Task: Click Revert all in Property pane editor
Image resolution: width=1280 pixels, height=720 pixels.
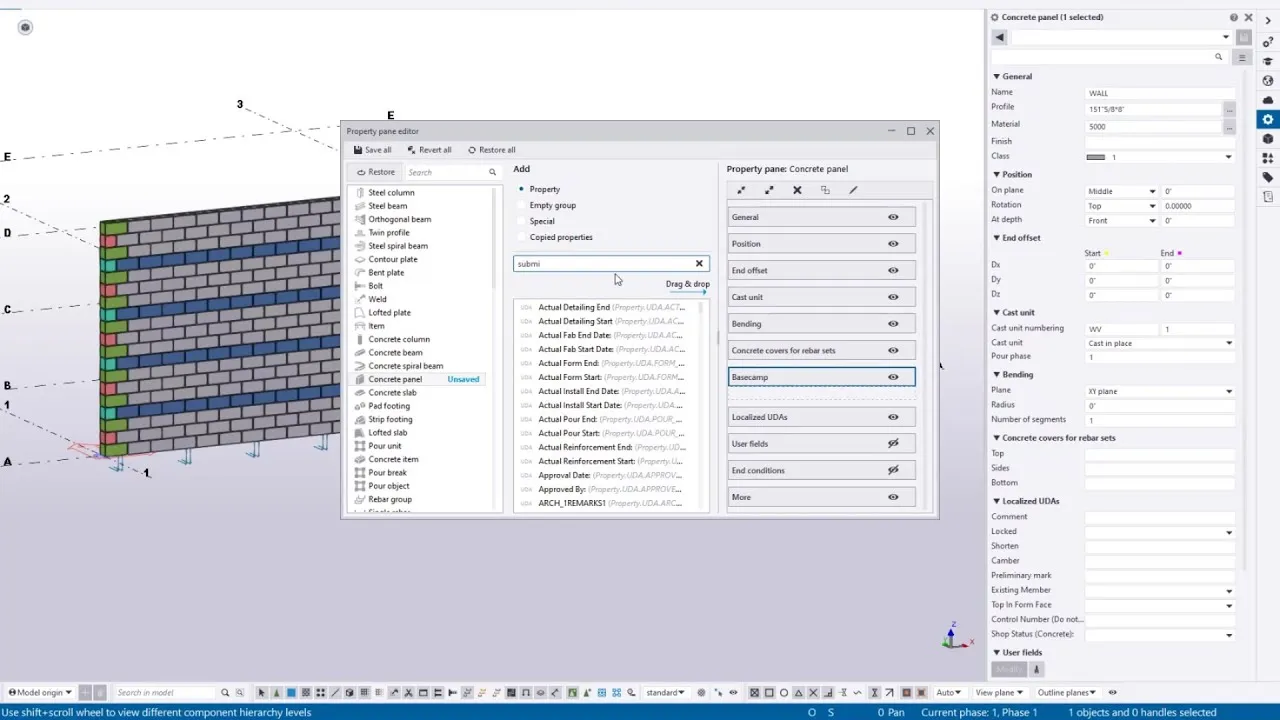Action: (429, 150)
